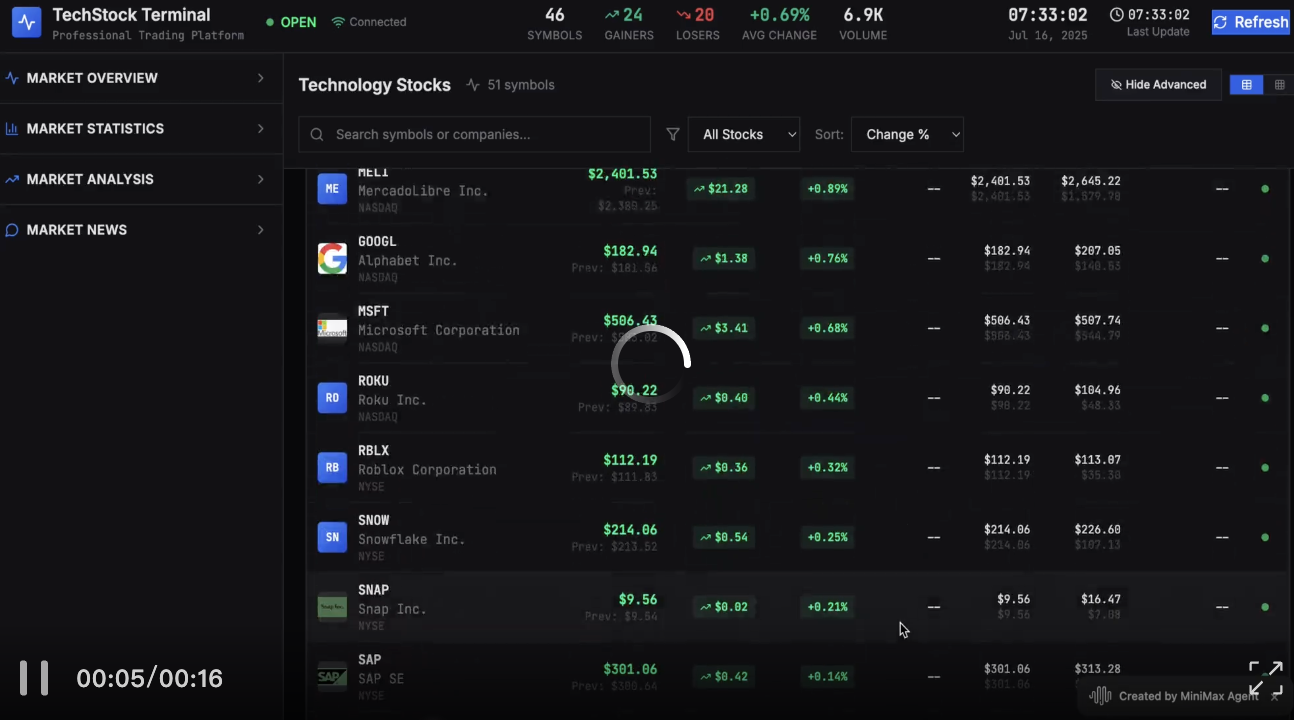Click the Market Overview pulse icon
The width and height of the screenshot is (1294, 720).
tap(12, 78)
